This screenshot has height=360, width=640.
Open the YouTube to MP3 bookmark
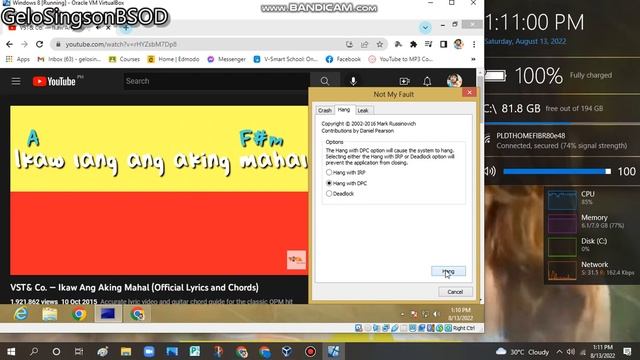tap(400, 59)
